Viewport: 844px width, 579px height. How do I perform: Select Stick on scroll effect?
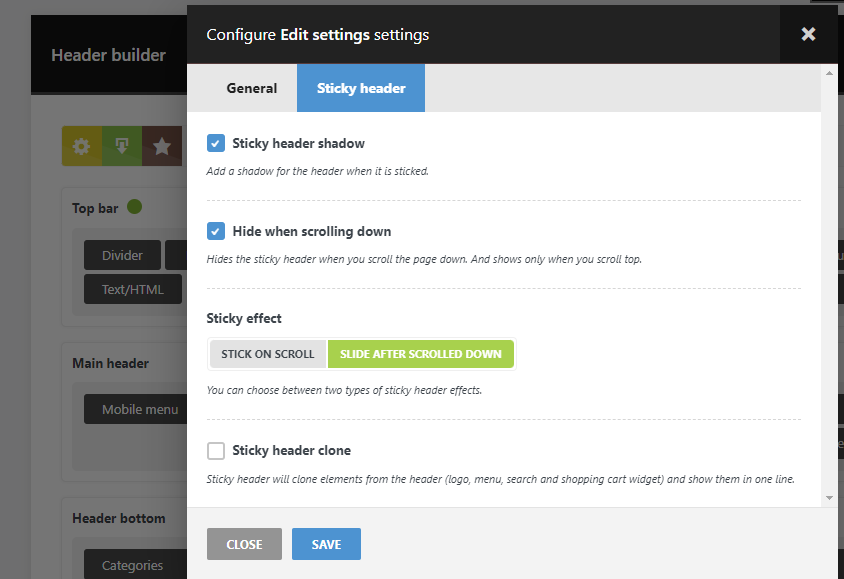tap(268, 354)
